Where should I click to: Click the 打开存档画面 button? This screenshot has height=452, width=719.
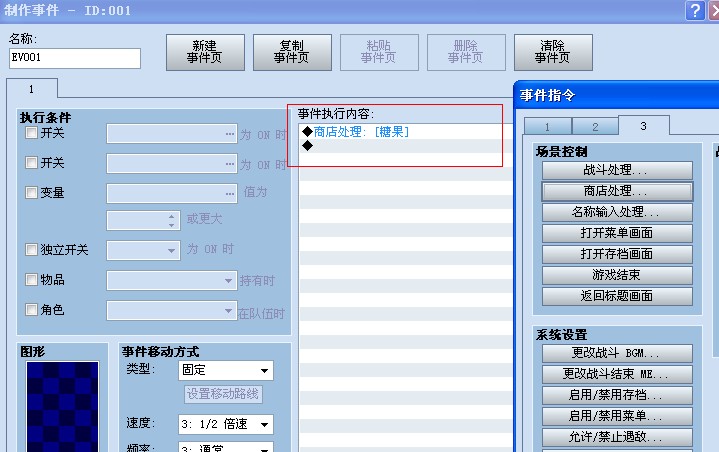tap(617, 254)
